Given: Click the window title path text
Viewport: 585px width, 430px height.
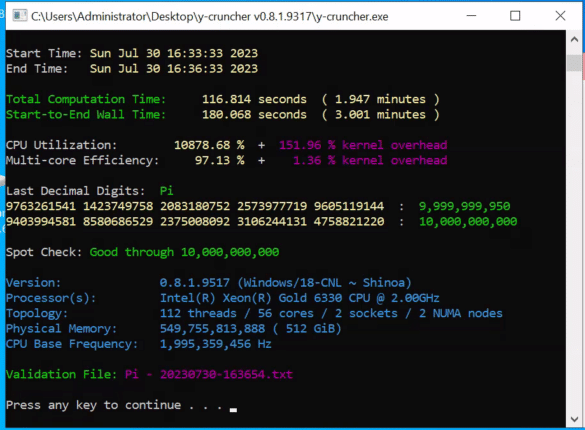Looking at the screenshot, I should [x=210, y=16].
